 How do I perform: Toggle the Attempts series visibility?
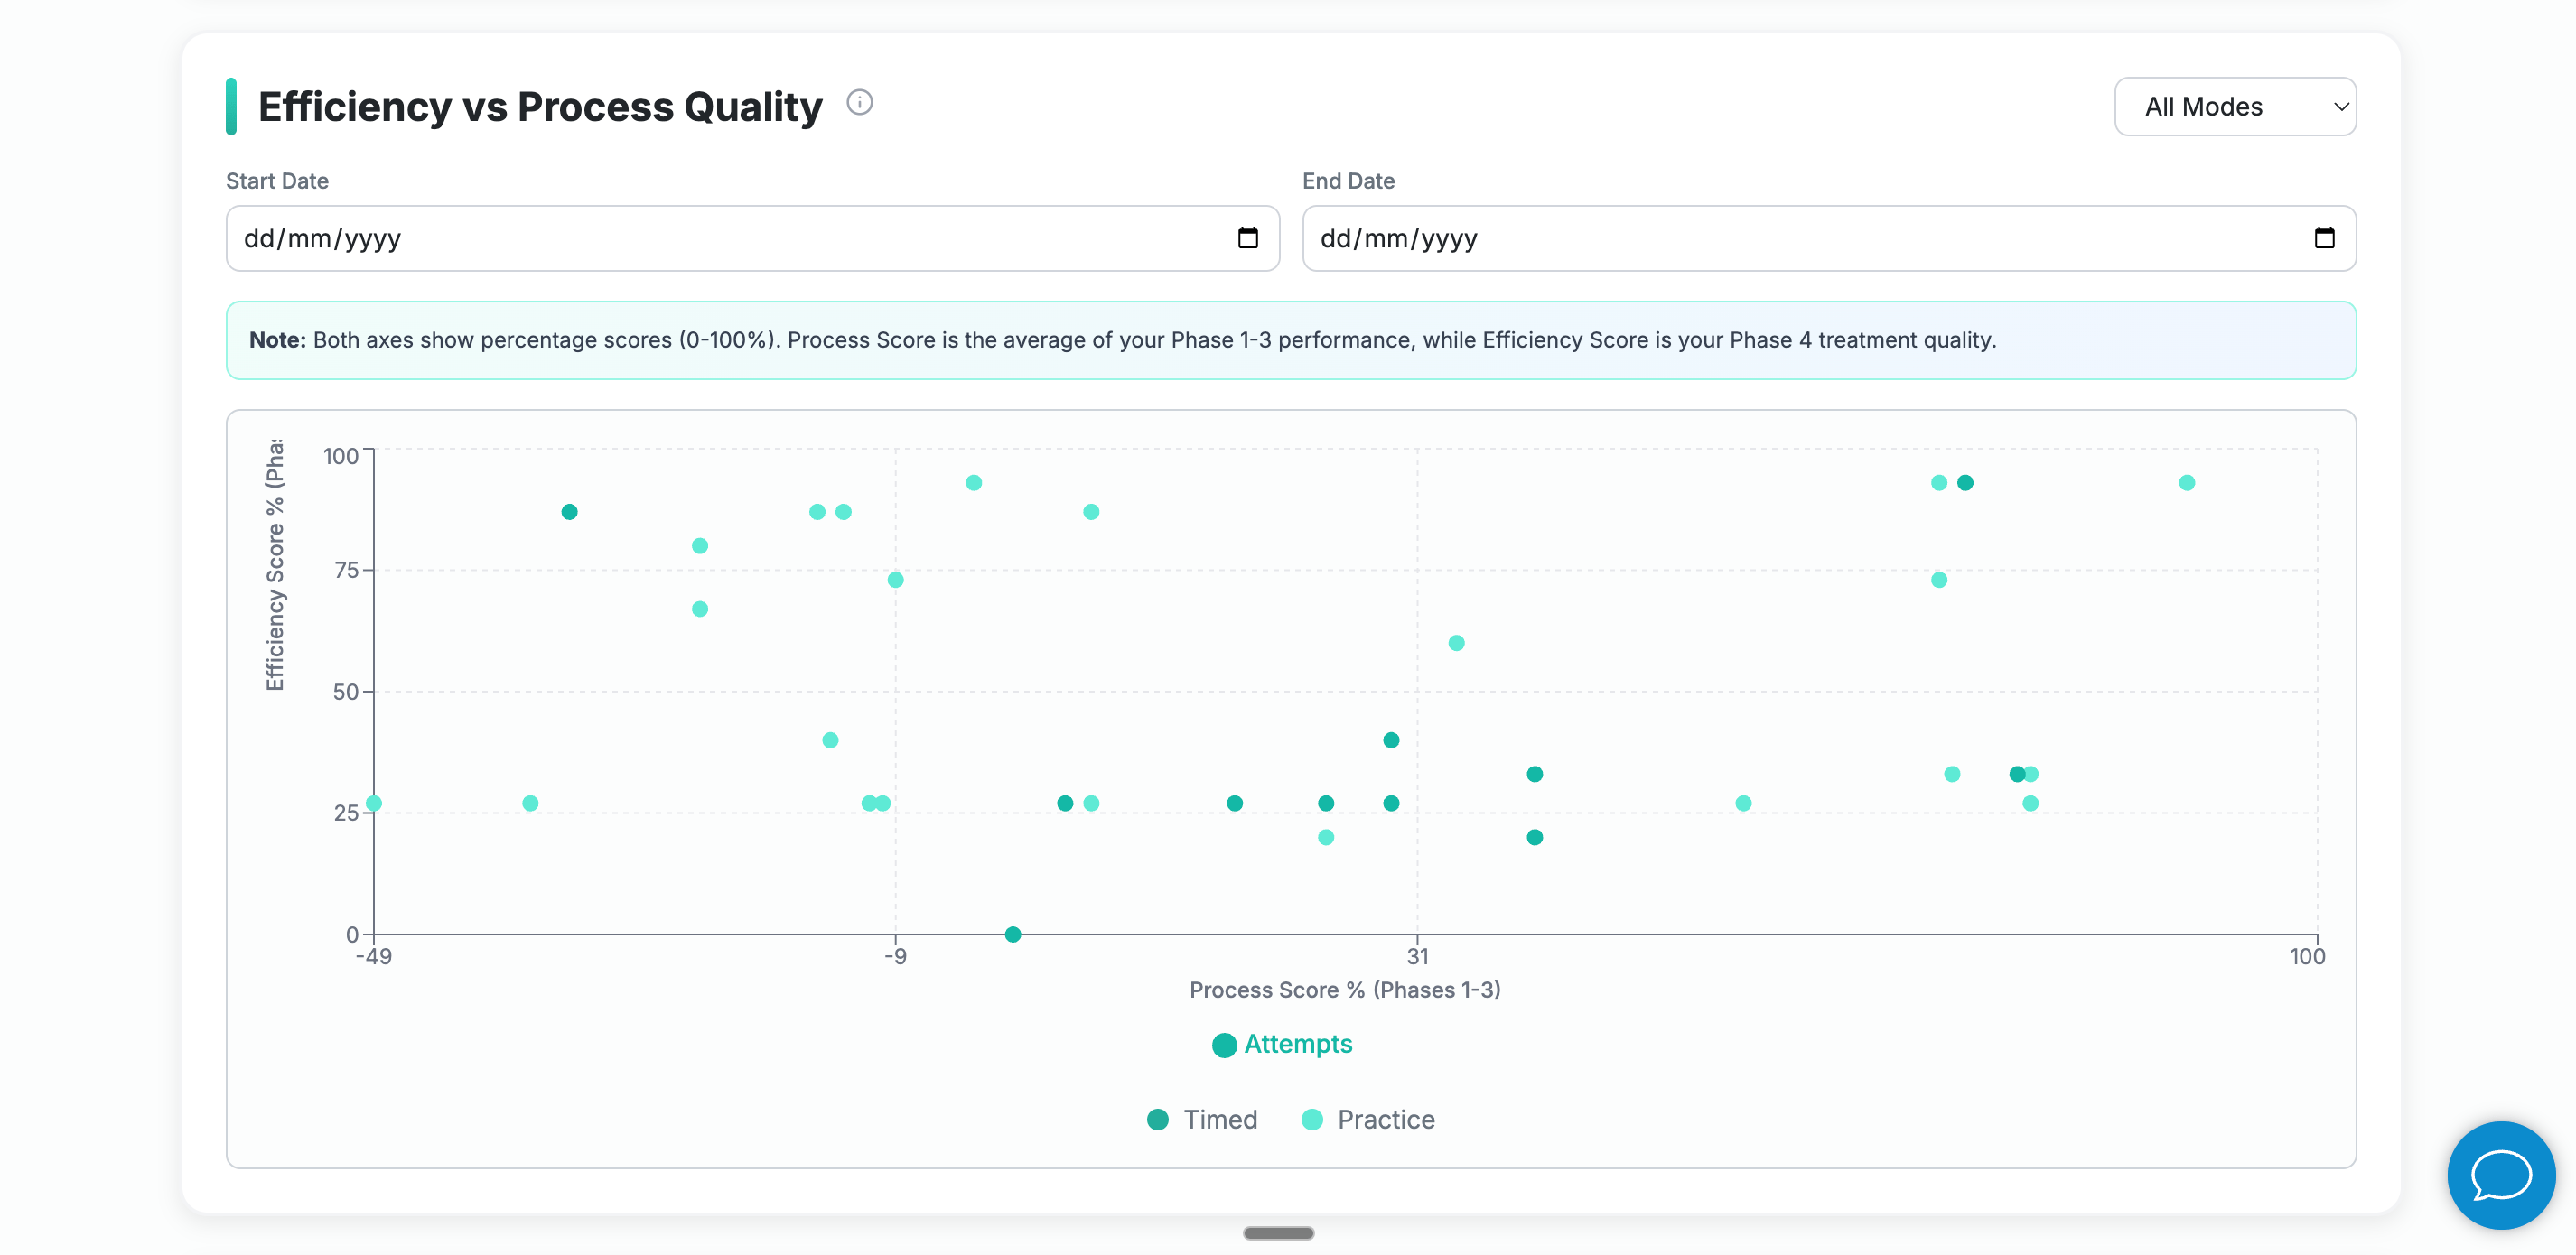(1283, 1044)
